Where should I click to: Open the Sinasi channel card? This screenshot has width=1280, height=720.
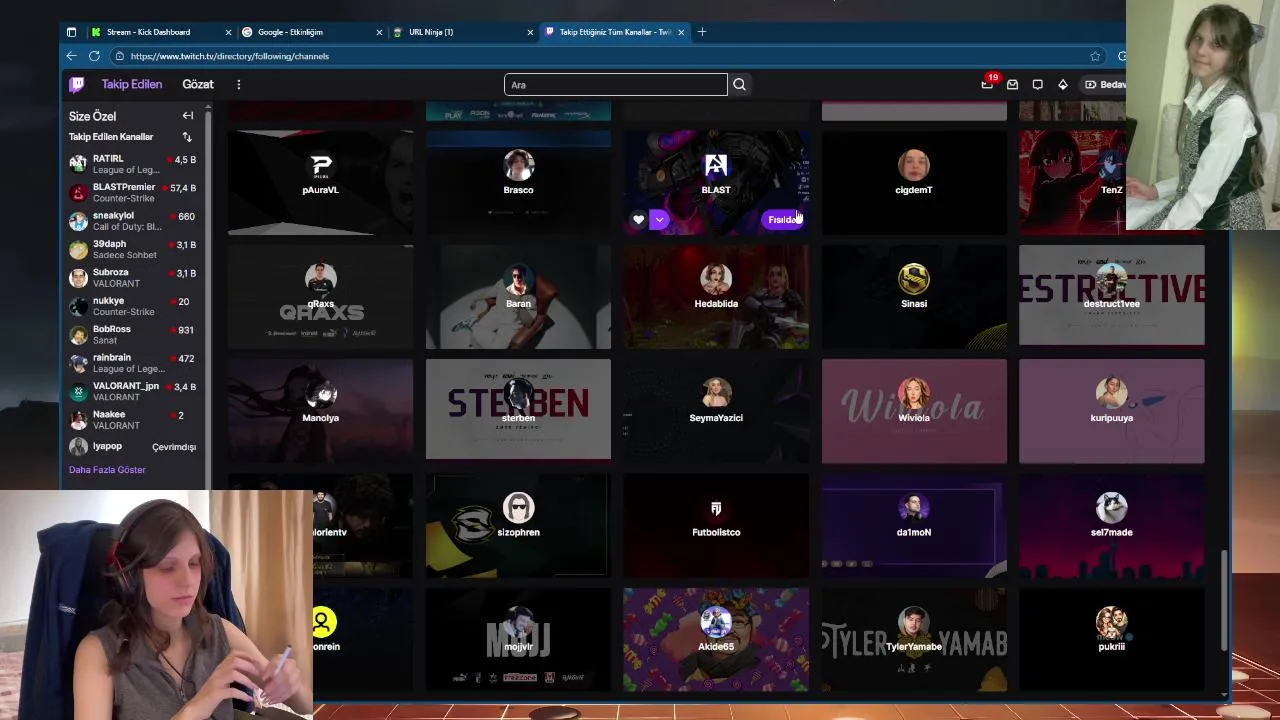(x=914, y=297)
